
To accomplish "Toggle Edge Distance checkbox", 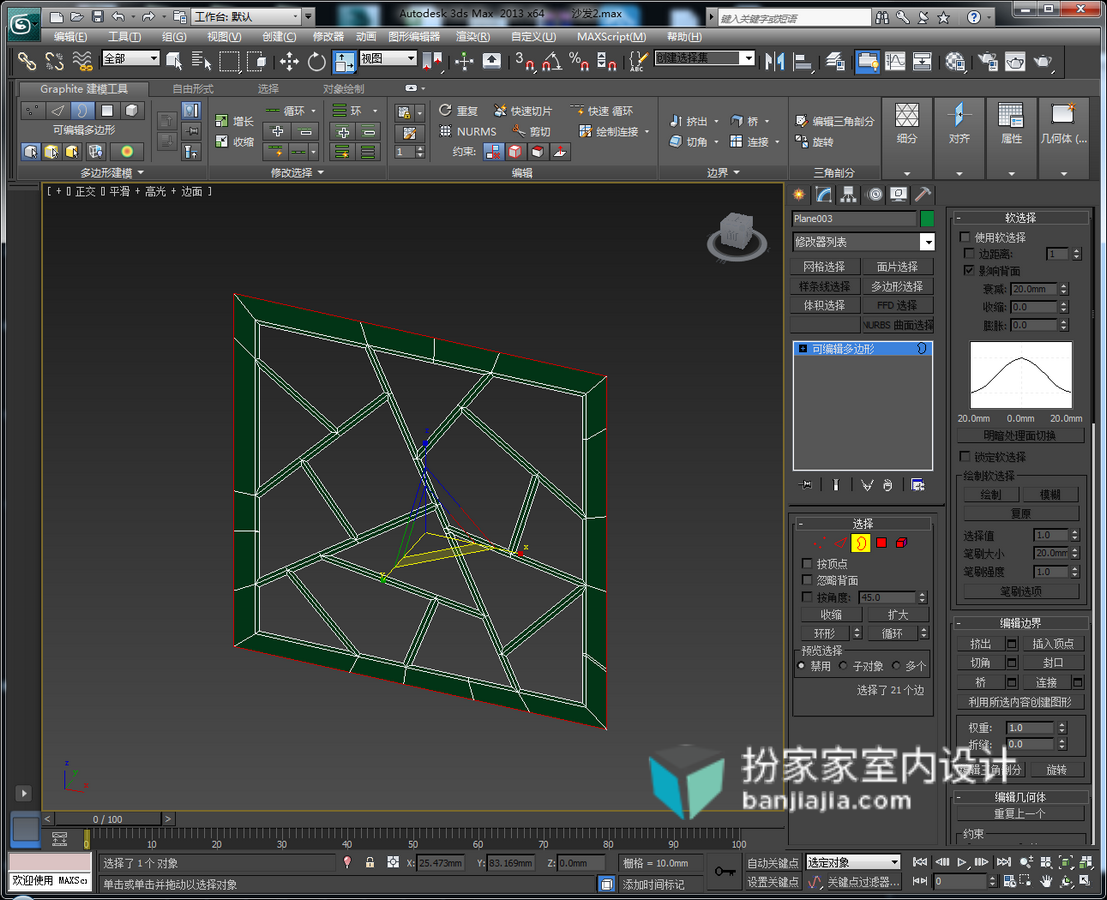I will pos(969,253).
